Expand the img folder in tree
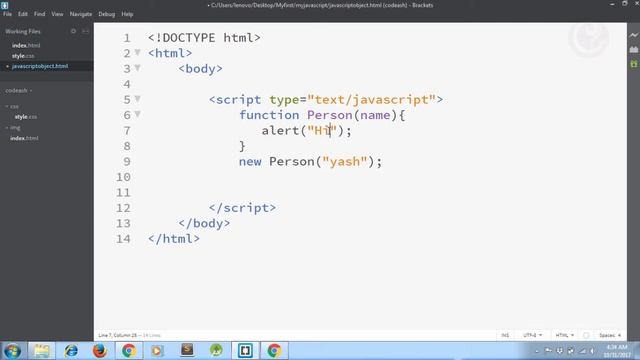This screenshot has width=640, height=360. (13, 128)
